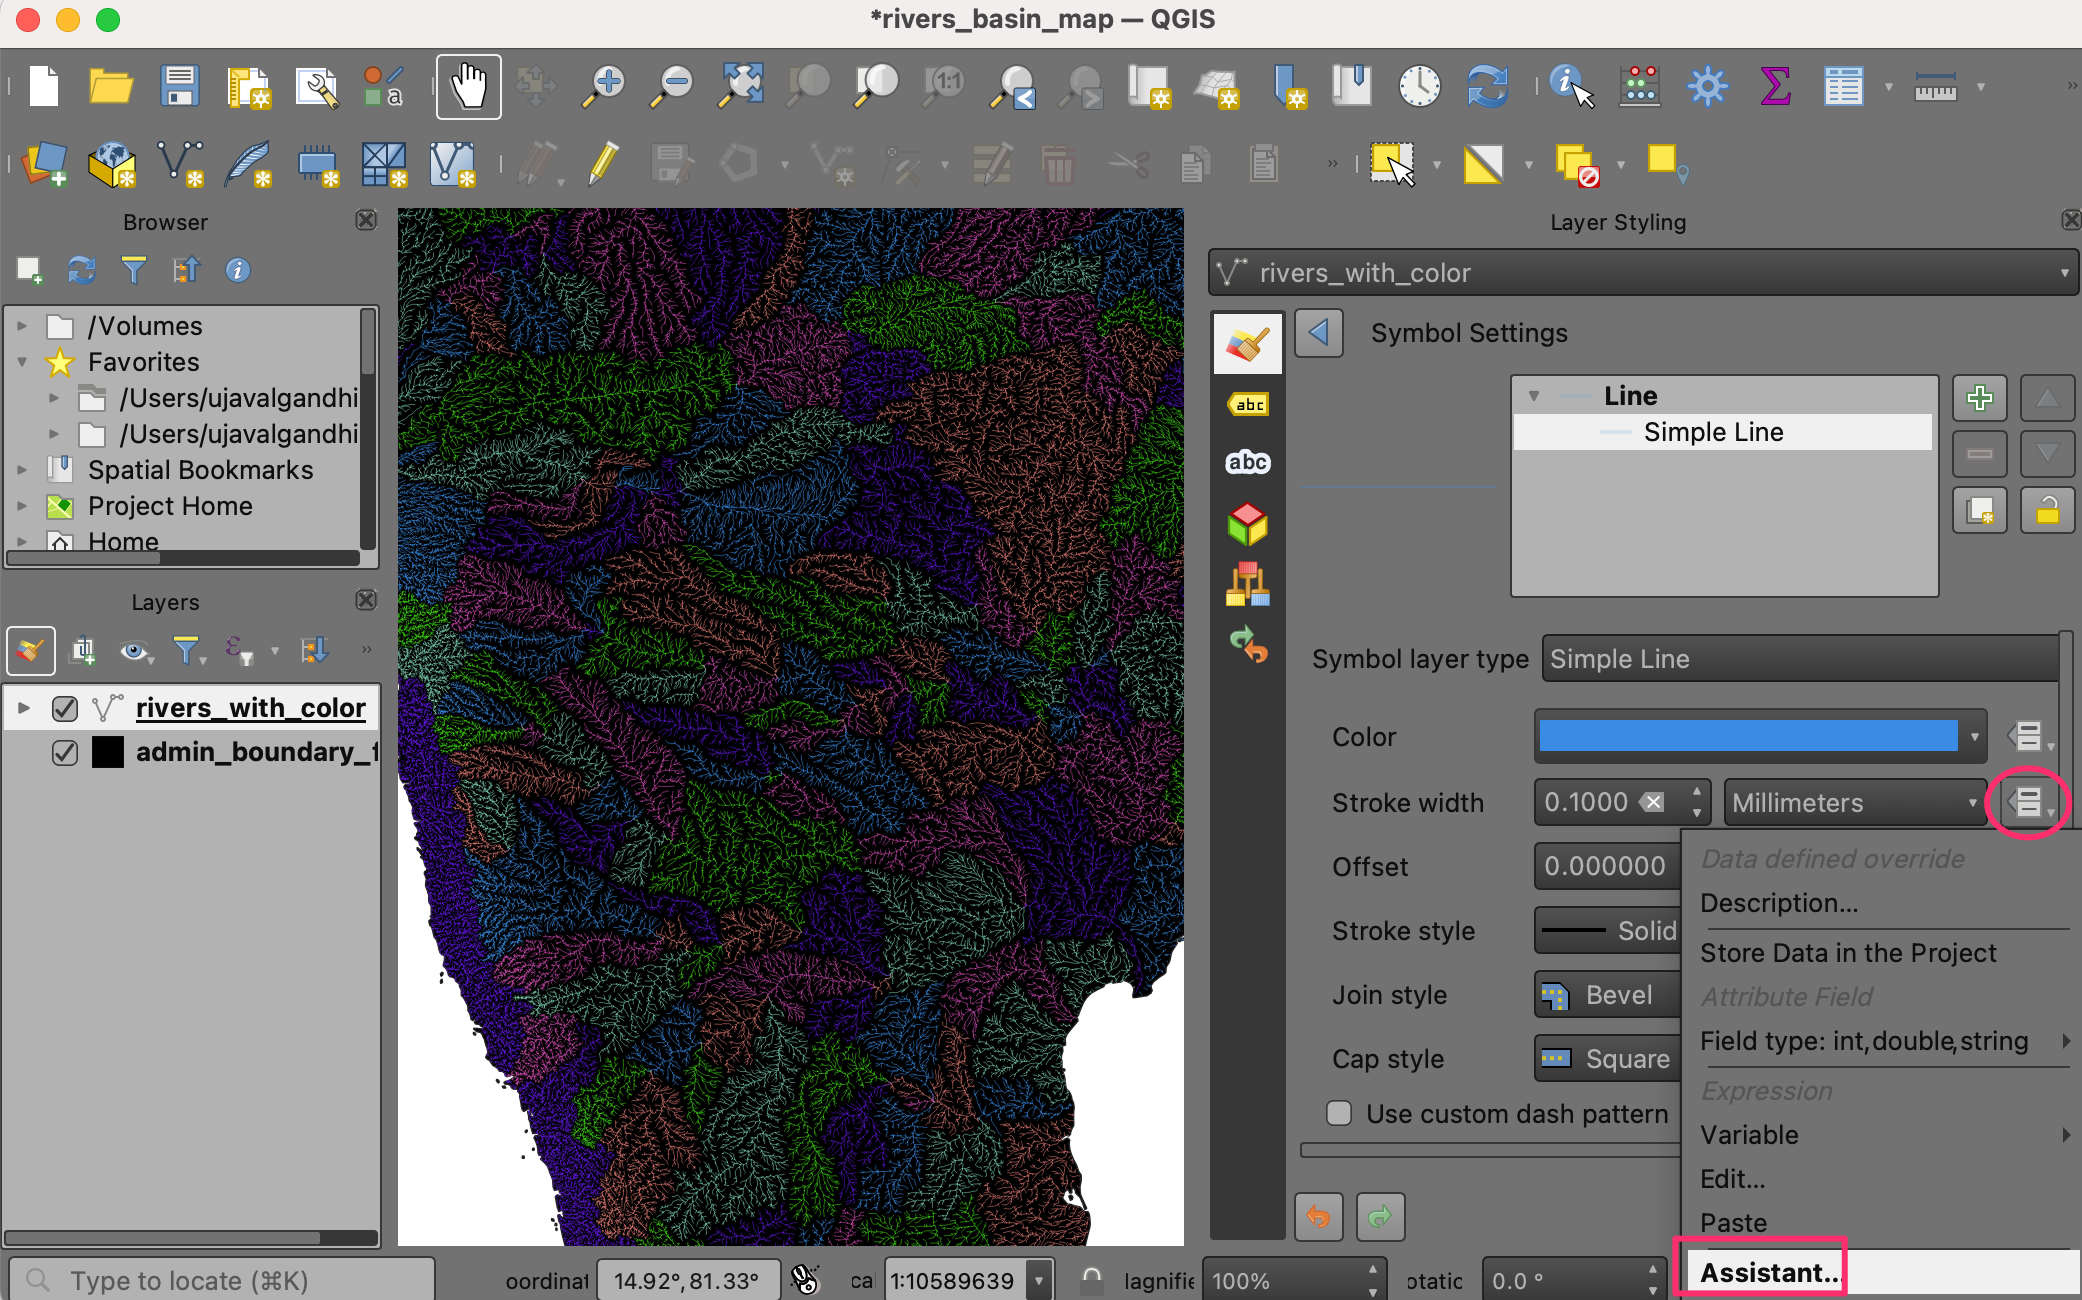2082x1300 pixels.
Task: Open the Labels tab with the yellow abc icon
Action: coord(1248,404)
